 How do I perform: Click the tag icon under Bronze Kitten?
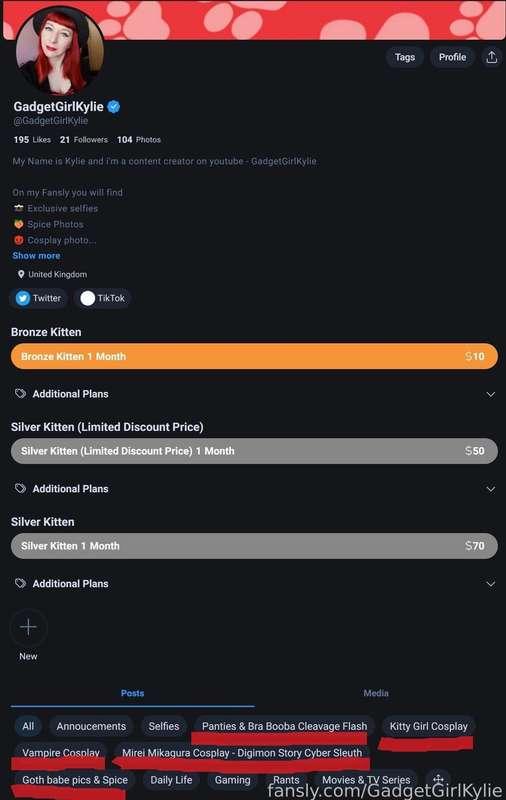pos(20,393)
